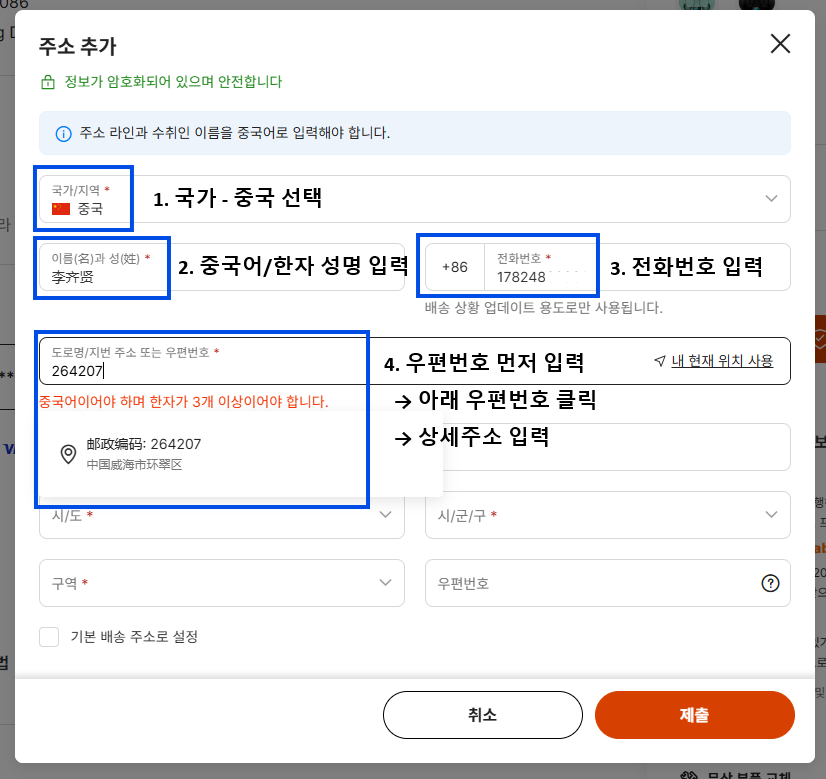This screenshot has height=779, width=826.
Task: Click the 내 현재 위치 사용 link
Action: tap(722, 361)
